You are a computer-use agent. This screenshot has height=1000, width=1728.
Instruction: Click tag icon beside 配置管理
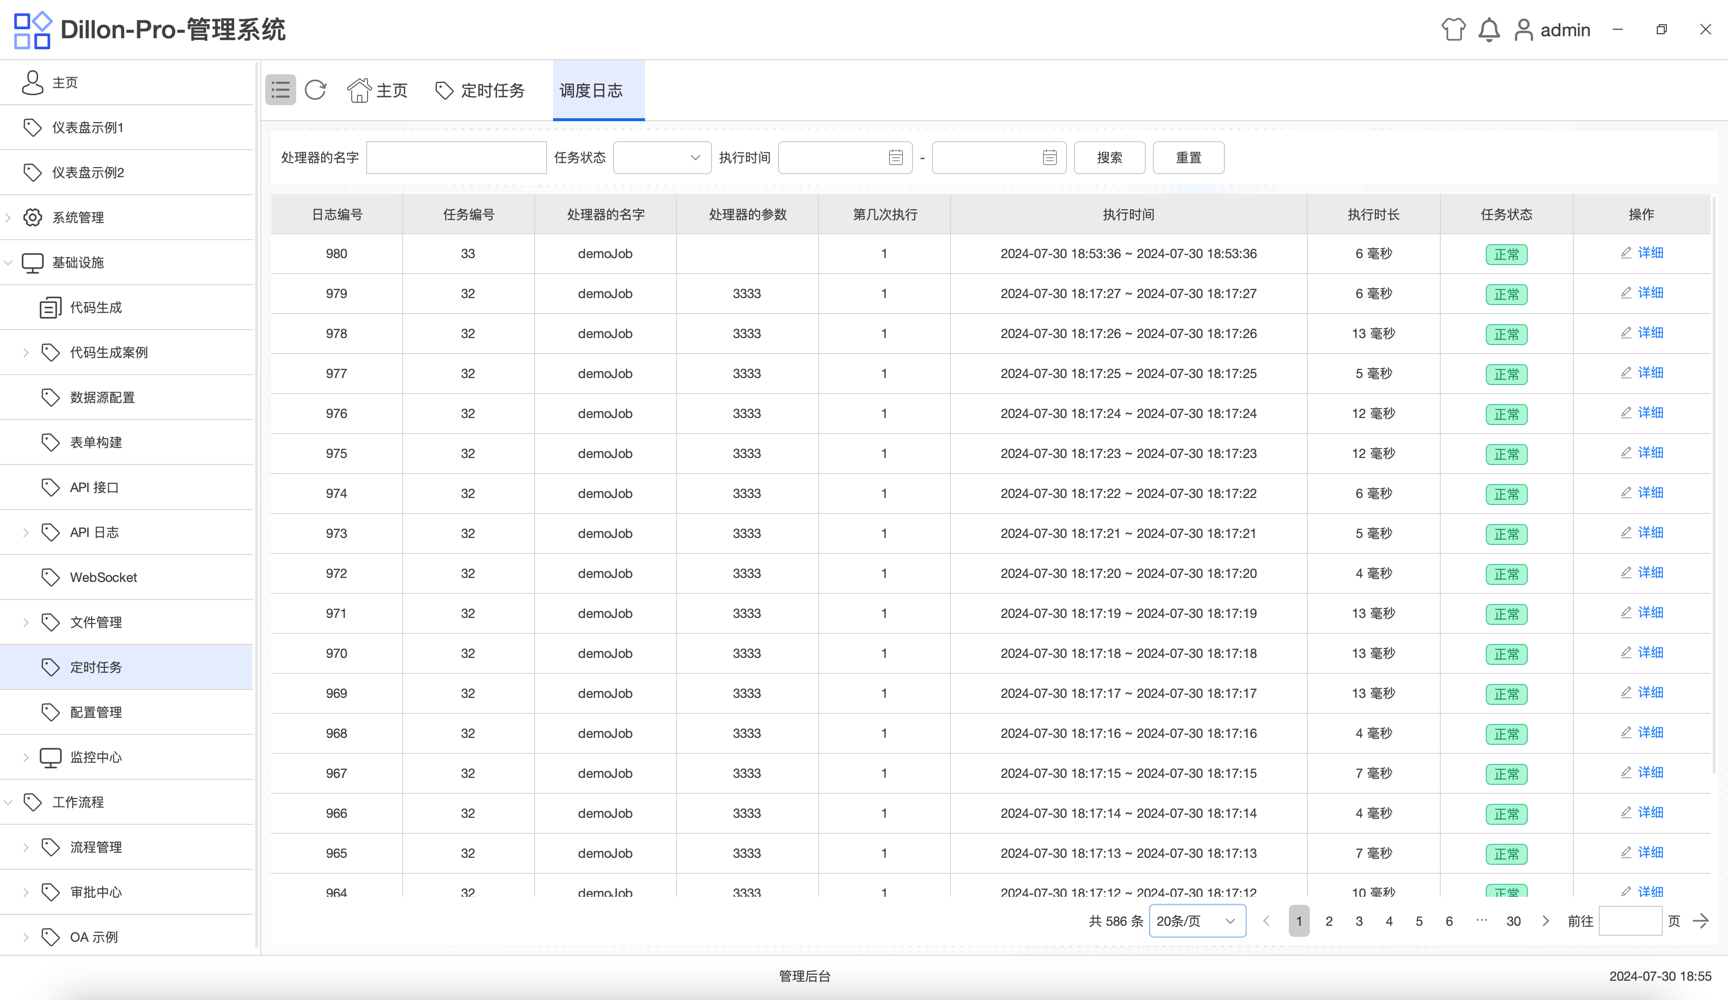[x=50, y=712]
